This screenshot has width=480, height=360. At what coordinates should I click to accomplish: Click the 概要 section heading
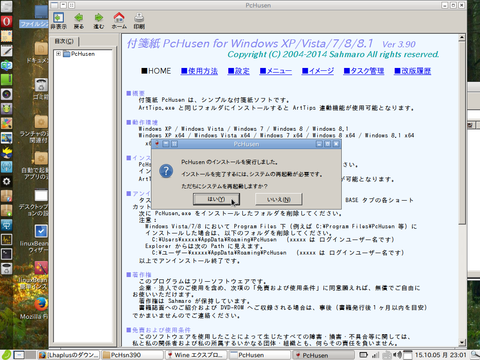[x=135, y=93]
